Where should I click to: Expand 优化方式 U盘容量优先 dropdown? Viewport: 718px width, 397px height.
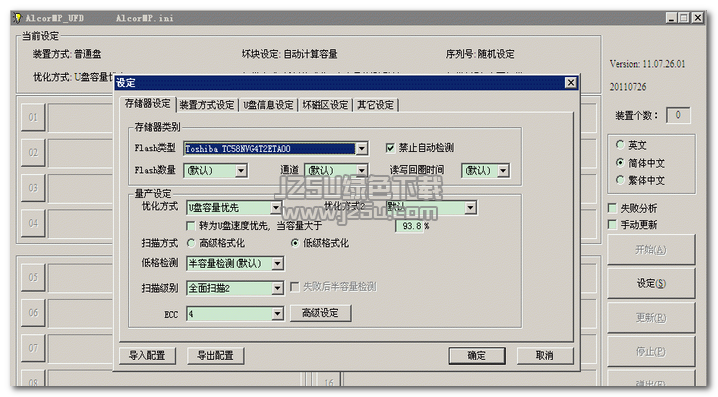[276, 208]
